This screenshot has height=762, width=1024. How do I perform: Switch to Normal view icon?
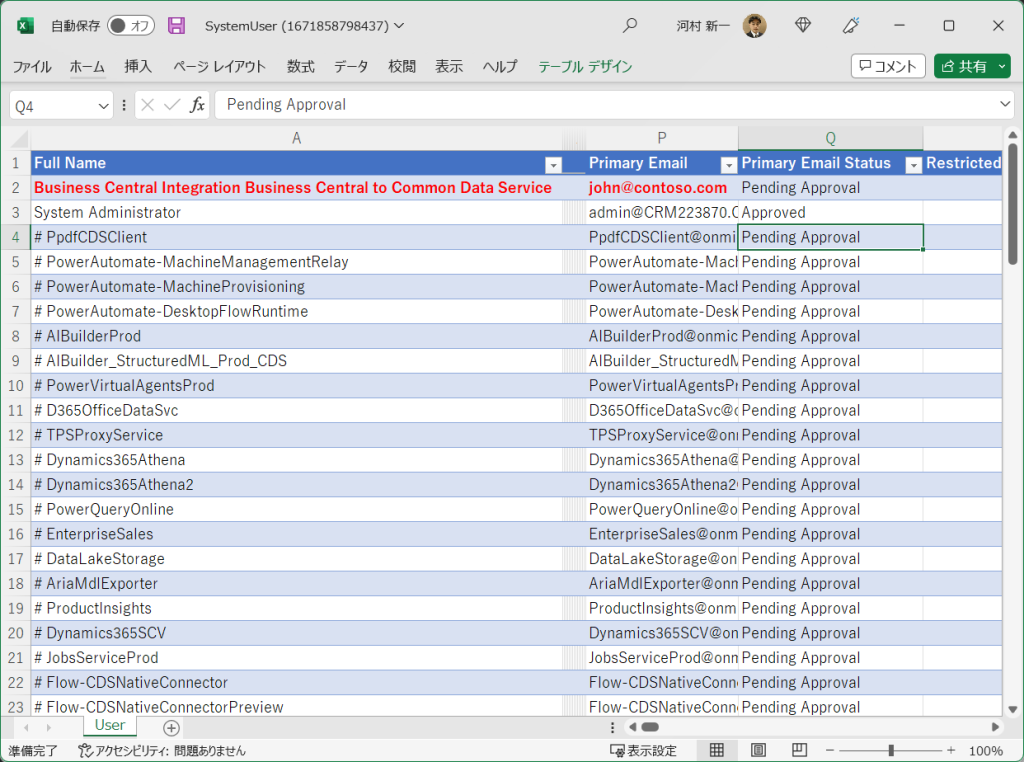coord(716,750)
